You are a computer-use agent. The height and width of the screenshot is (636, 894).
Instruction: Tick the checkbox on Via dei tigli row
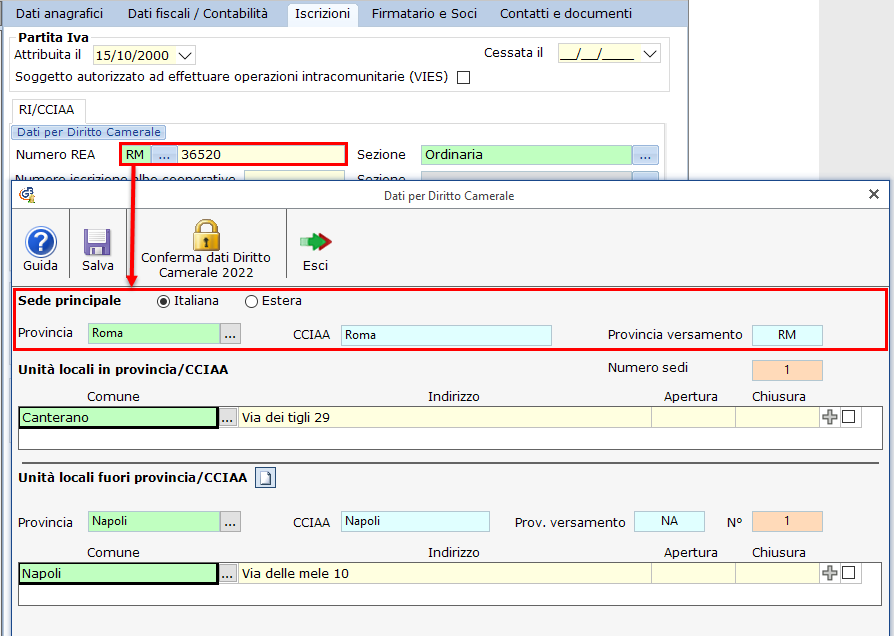pyautogui.click(x=849, y=418)
